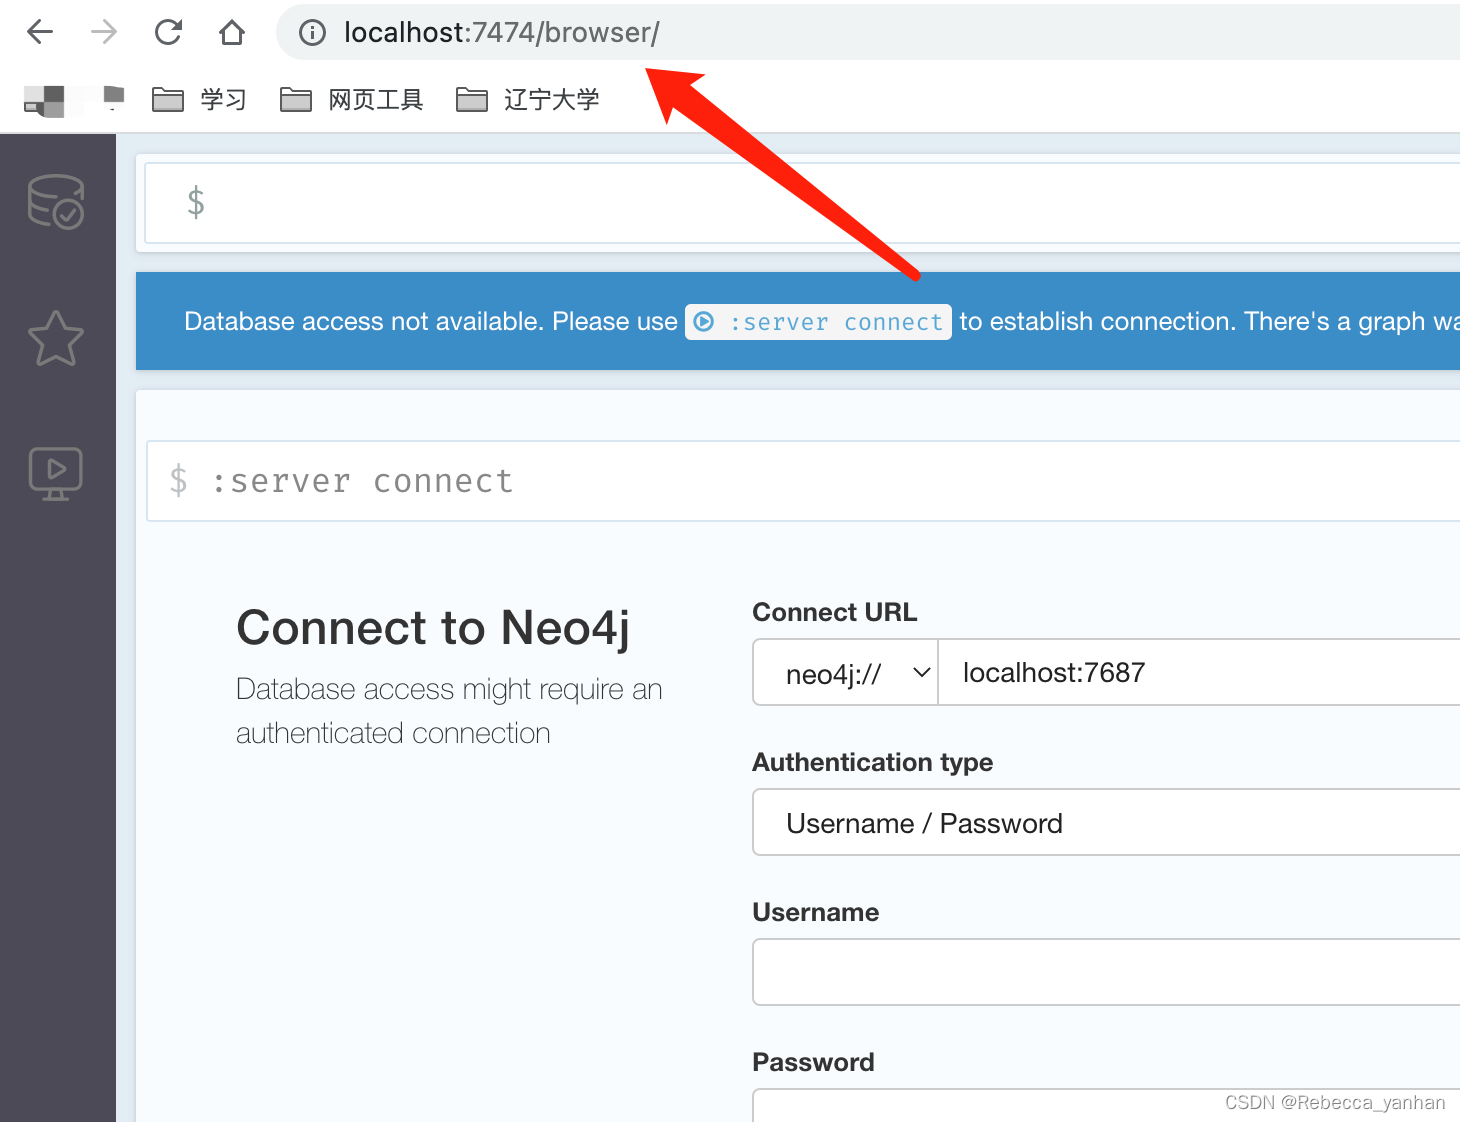Image resolution: width=1460 pixels, height=1122 pixels.
Task: Open the neo4j:// connection scheme dropdown
Action: tap(844, 672)
